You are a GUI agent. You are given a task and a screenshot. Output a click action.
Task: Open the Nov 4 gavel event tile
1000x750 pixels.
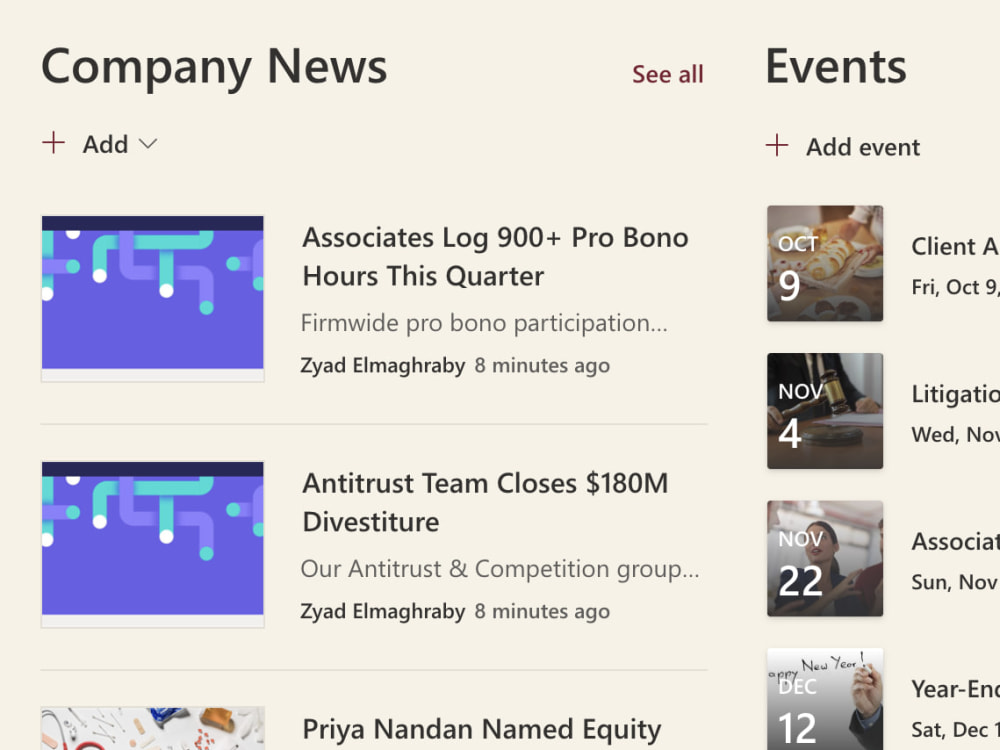tap(825, 411)
